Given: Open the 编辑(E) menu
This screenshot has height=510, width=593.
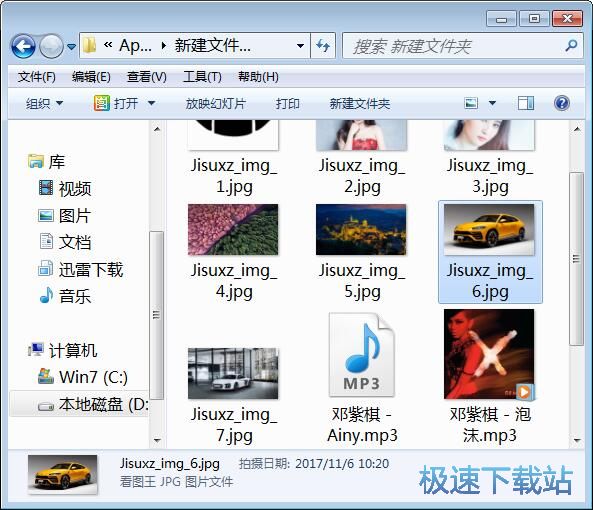Looking at the screenshot, I should point(91,77).
